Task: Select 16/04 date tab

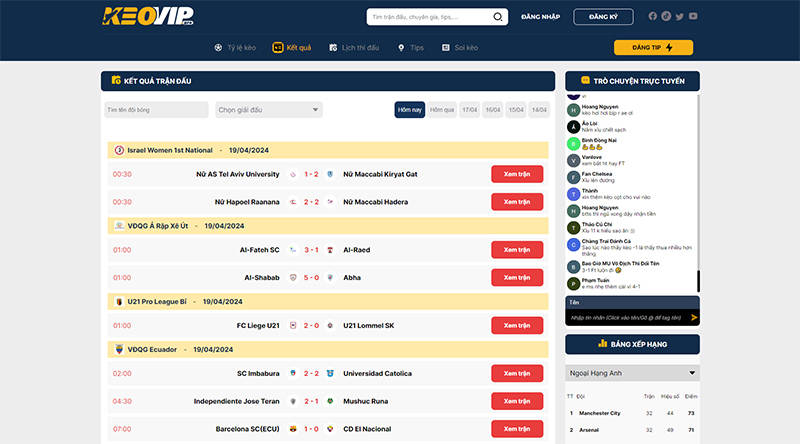Action: click(493, 110)
